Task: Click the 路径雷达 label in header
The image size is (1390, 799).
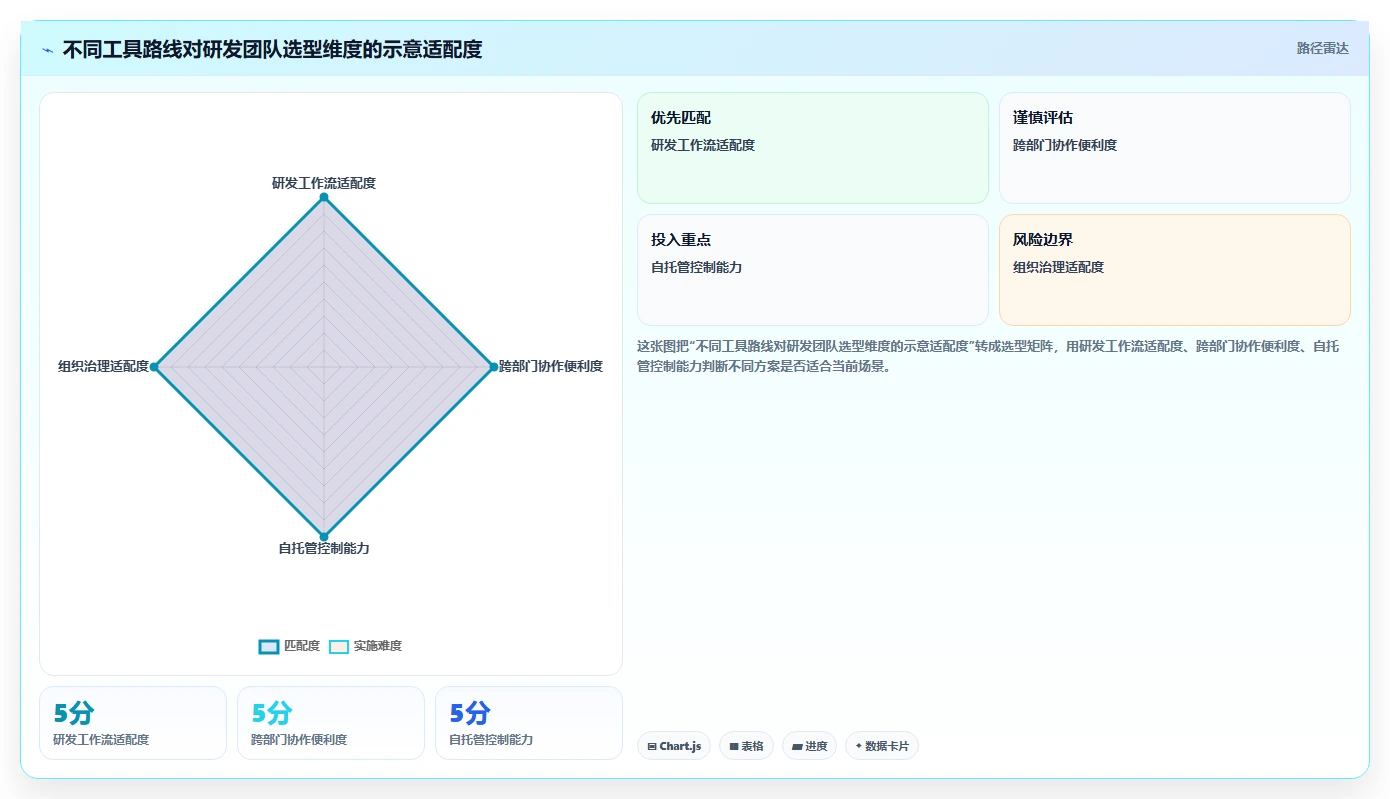Action: pos(1322,48)
